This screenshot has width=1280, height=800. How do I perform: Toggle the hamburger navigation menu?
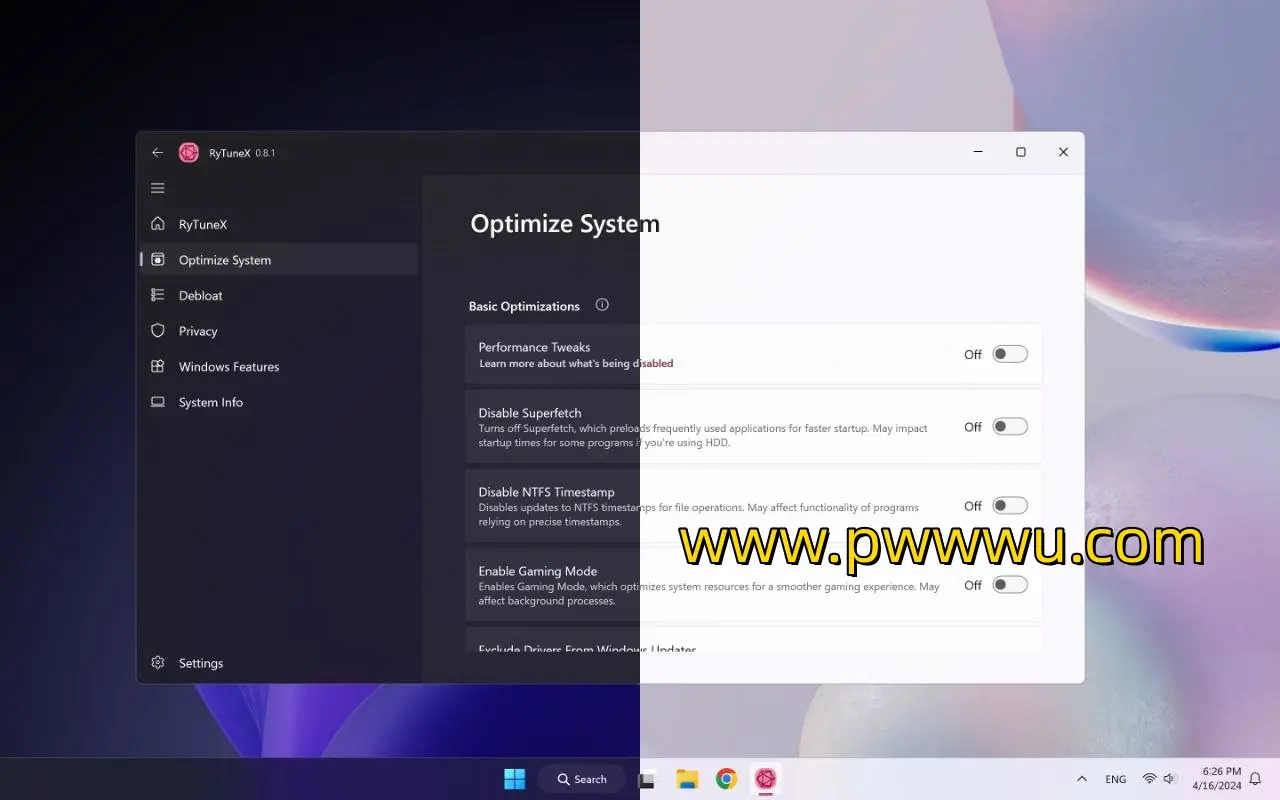(157, 188)
